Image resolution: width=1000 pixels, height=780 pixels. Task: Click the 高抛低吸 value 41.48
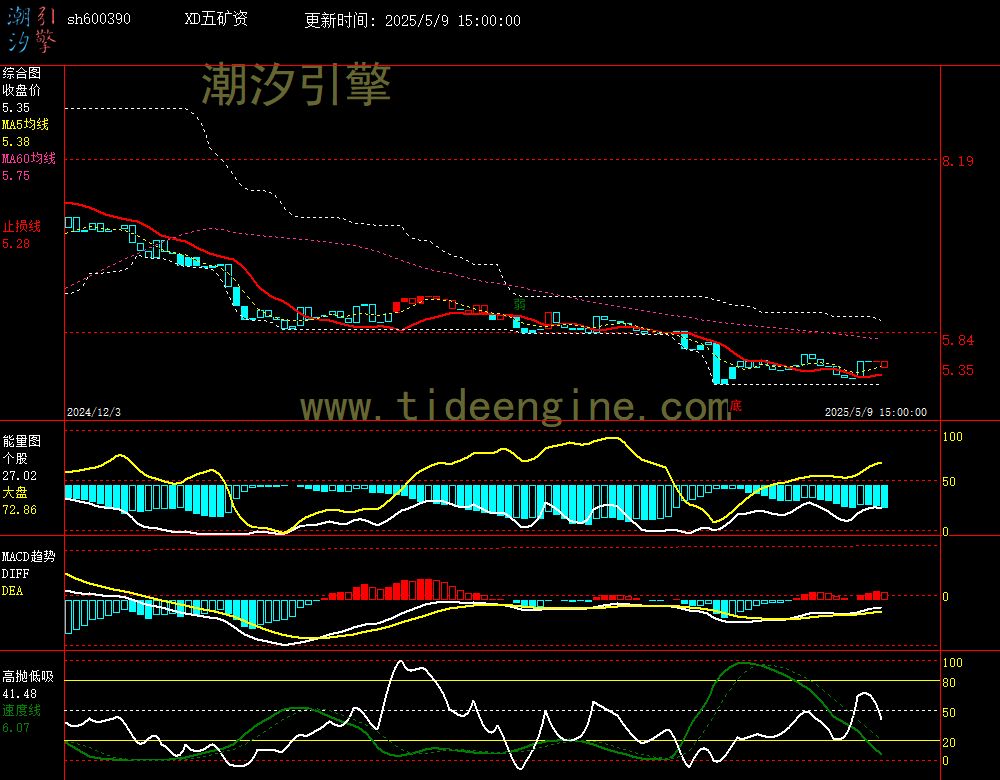pyautogui.click(x=19, y=694)
